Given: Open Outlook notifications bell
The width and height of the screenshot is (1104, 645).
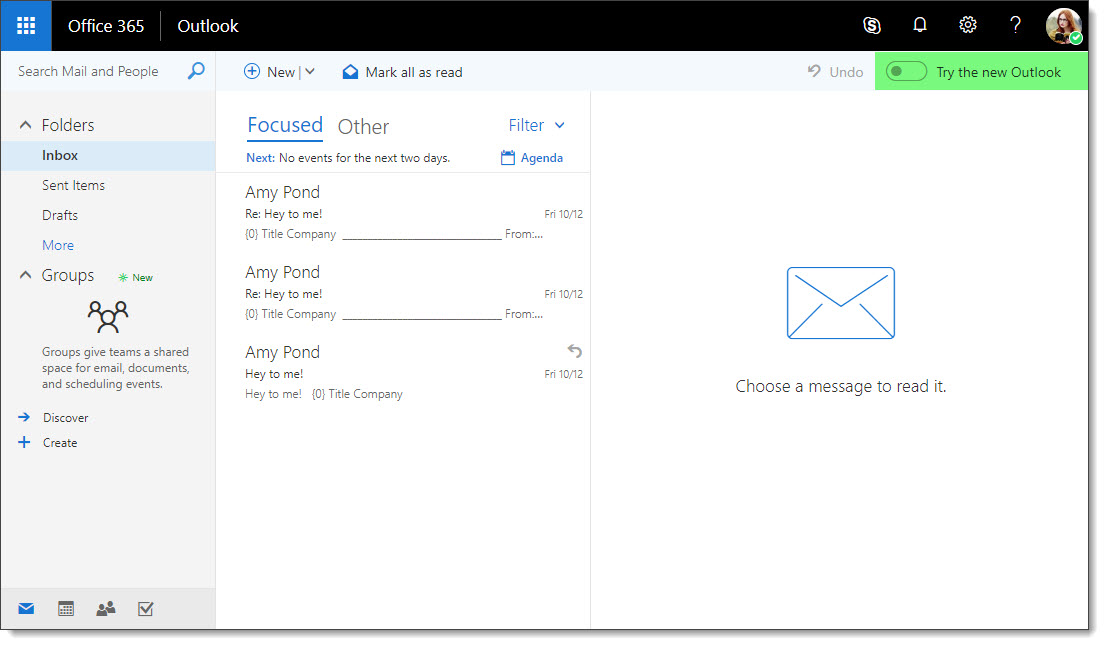Looking at the screenshot, I should tap(919, 25).
